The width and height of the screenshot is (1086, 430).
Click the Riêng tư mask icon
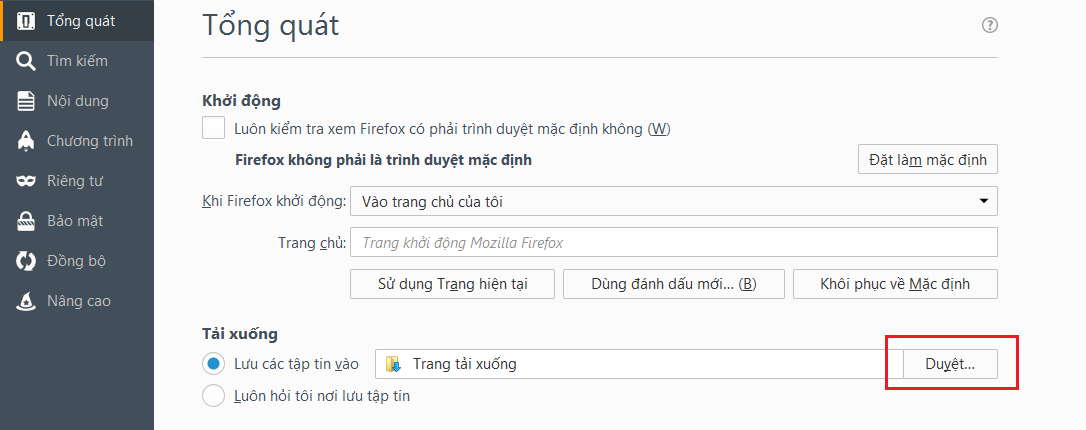[27, 181]
